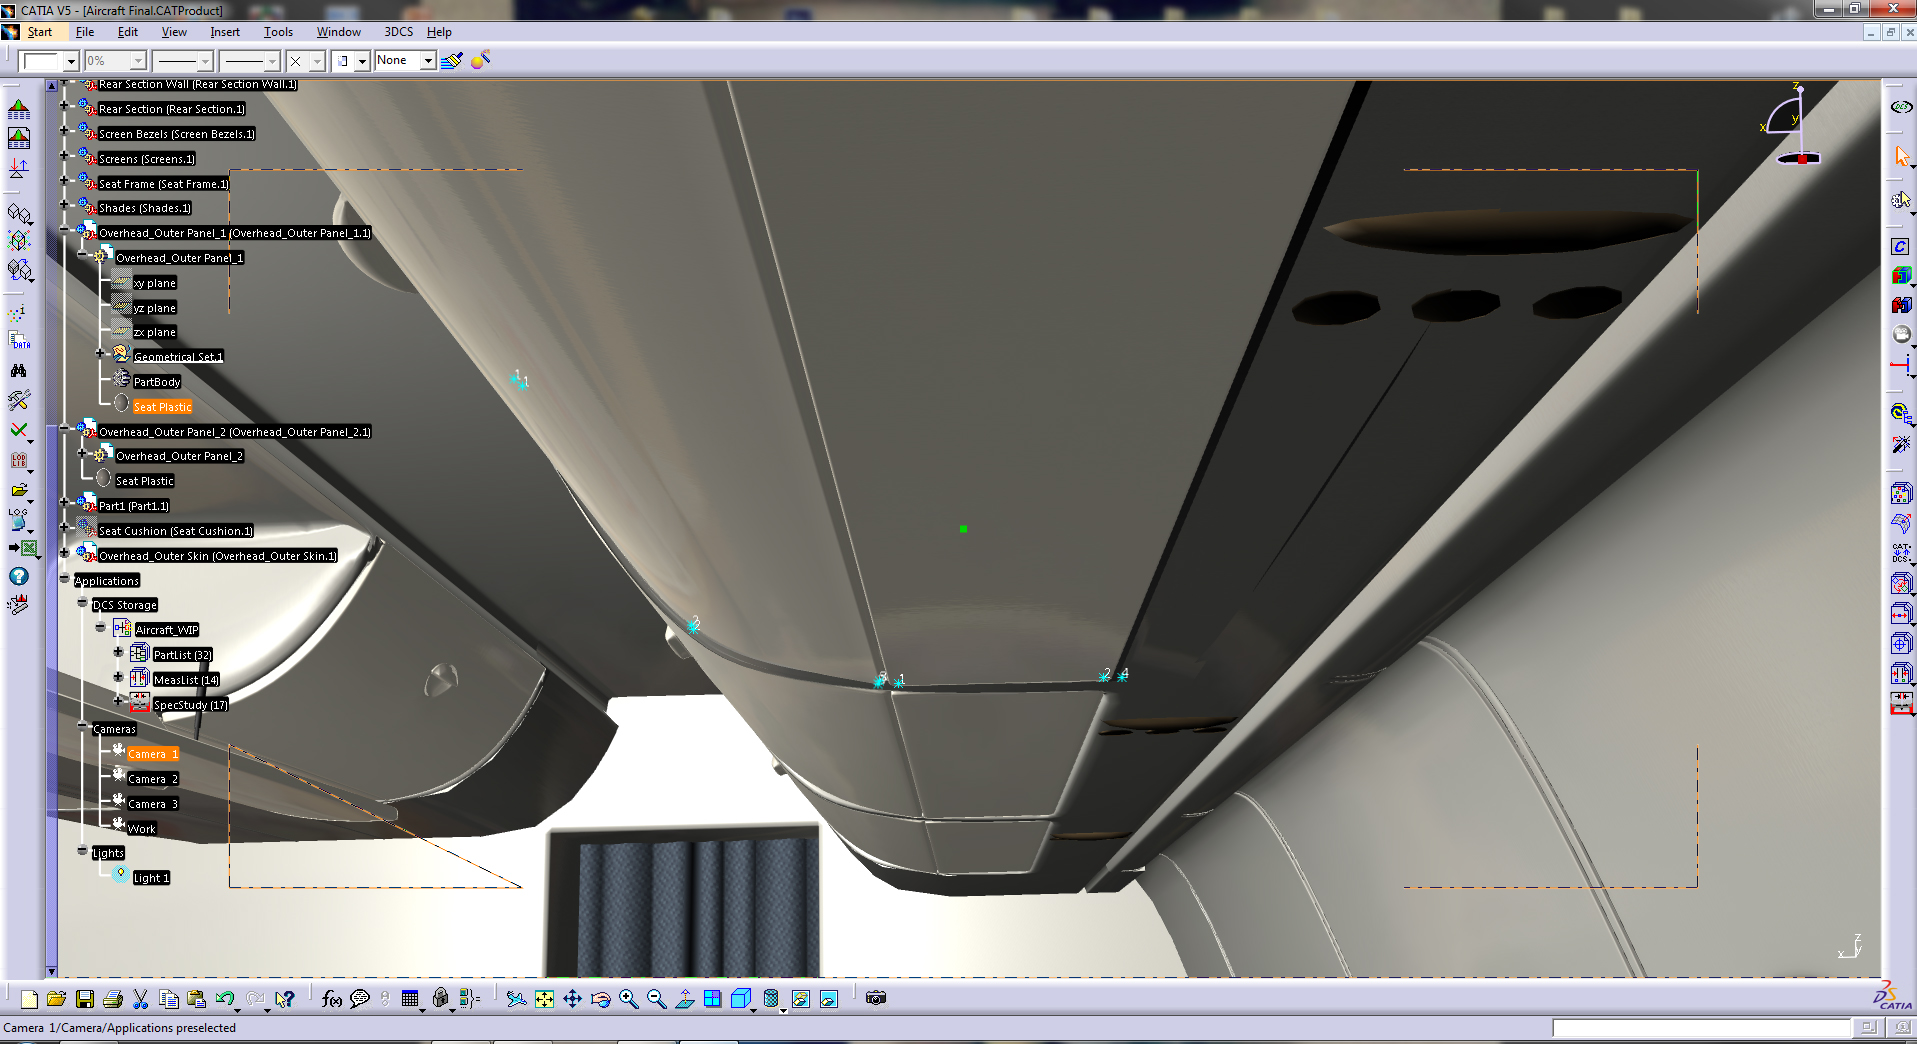Collapse the Cameras tree node

pyautogui.click(x=82, y=728)
